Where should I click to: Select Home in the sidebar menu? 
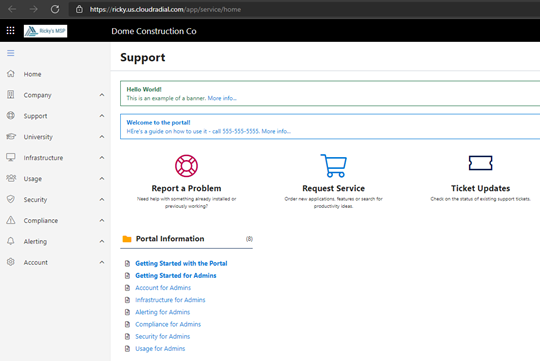tap(32, 74)
